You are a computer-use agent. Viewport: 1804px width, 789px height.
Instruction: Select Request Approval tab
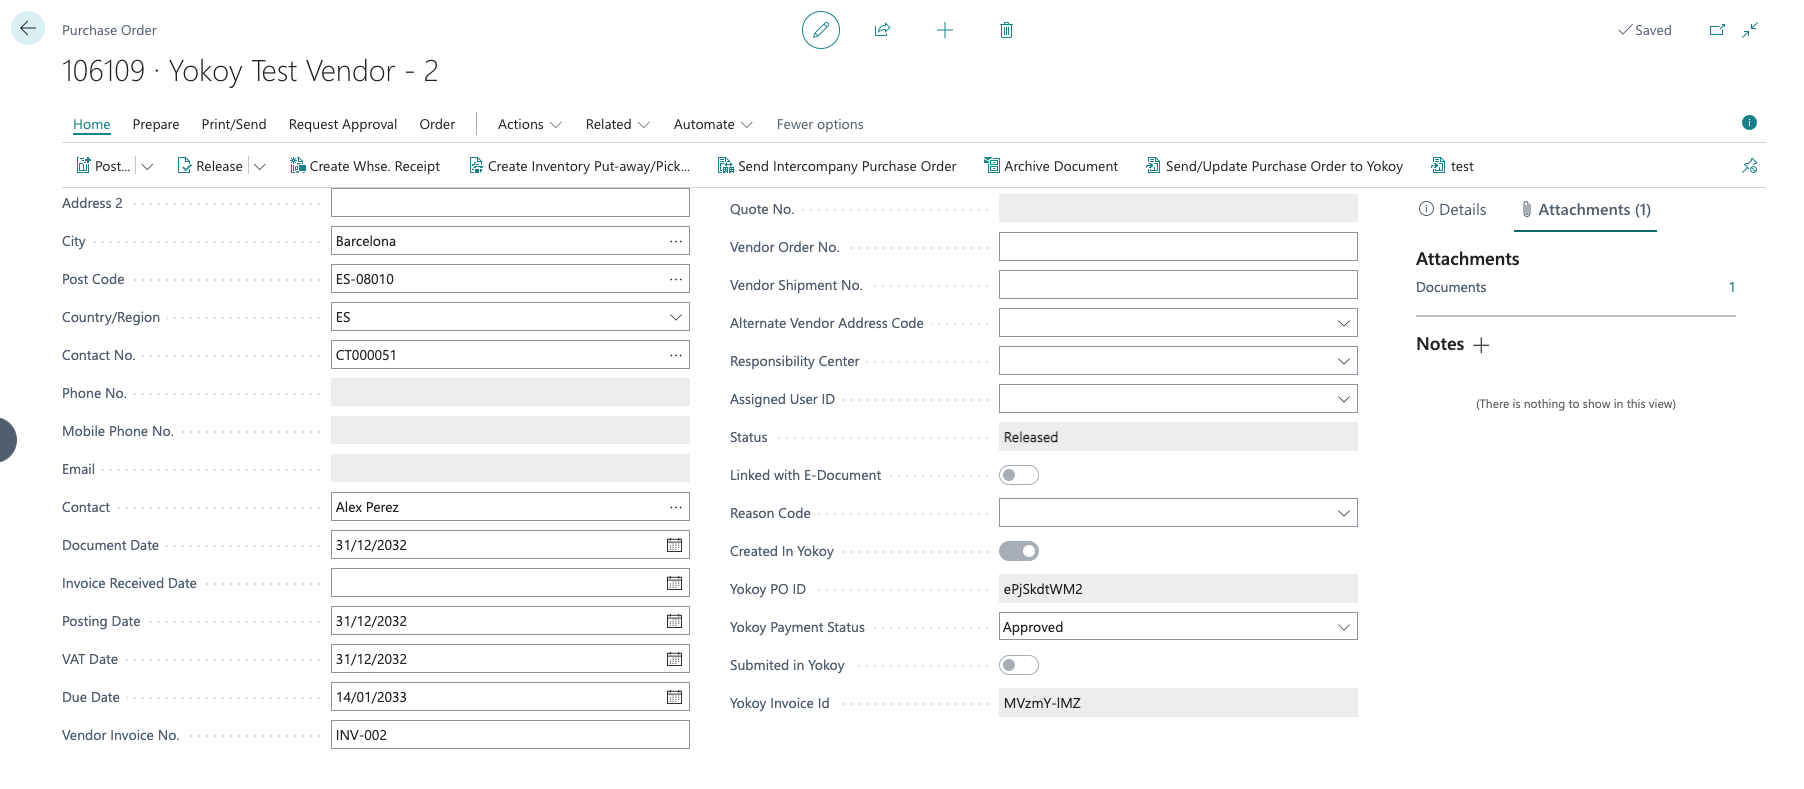tap(343, 124)
